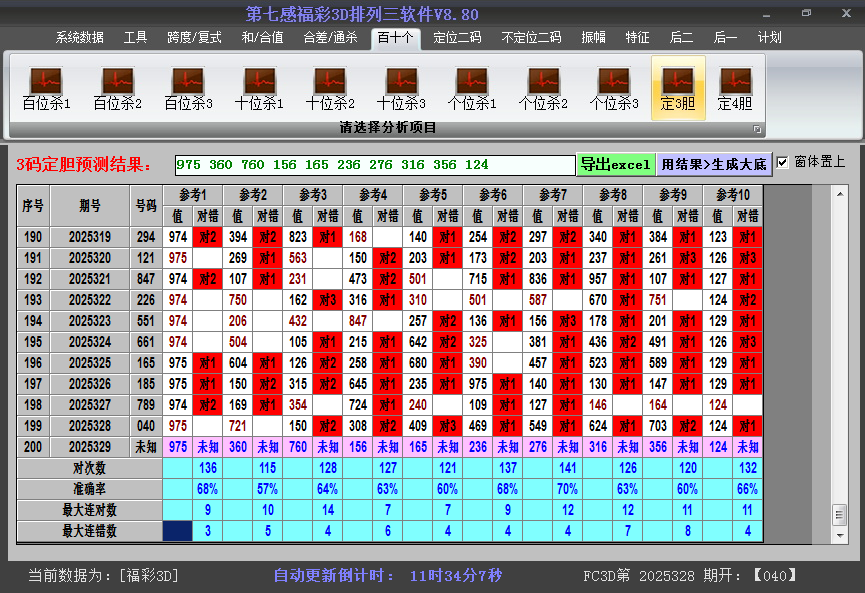
Task: Select the 个位杀3 analysis icon
Action: pyautogui.click(x=613, y=85)
